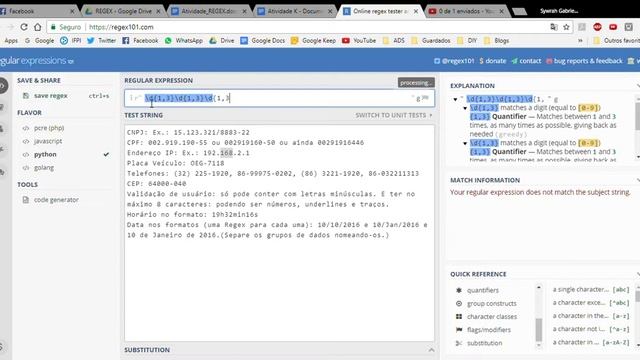Screen dimensions: 640x360
Task: Click Switch to Unit Tests
Action: (393, 115)
